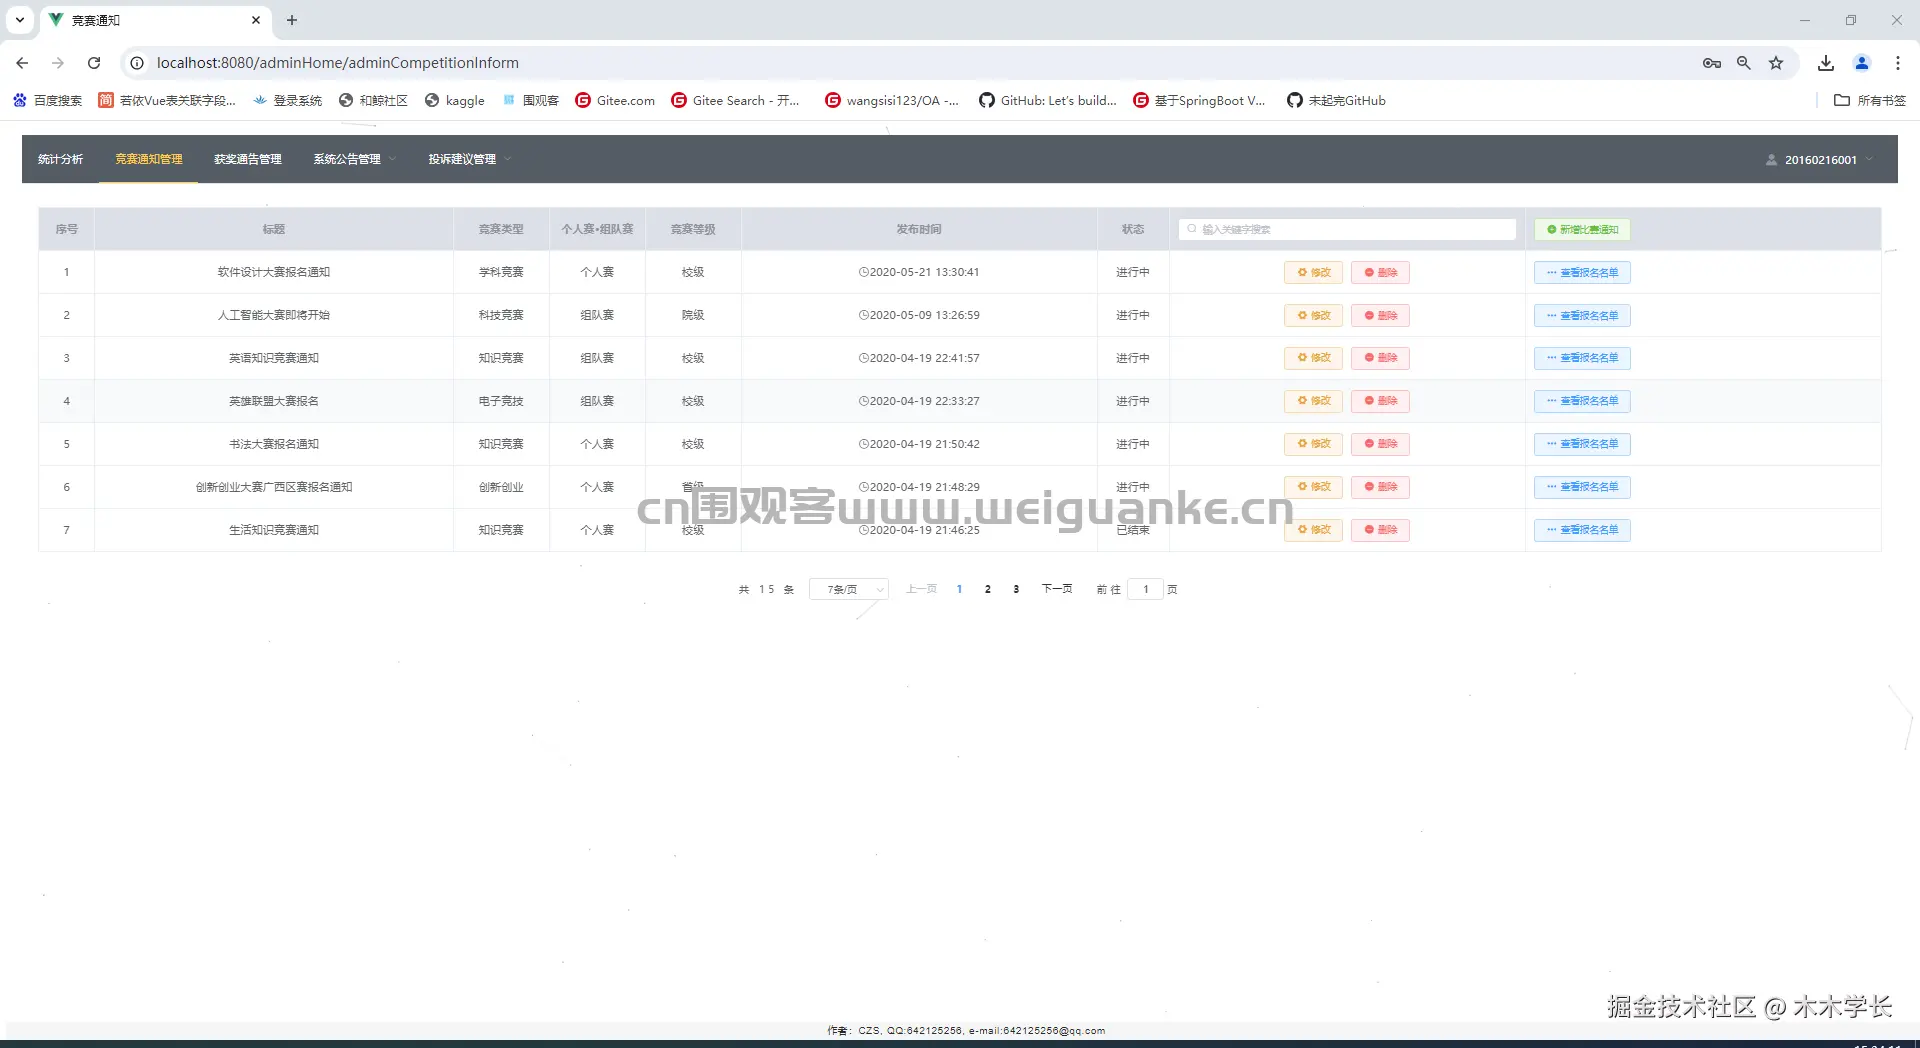Viewport: 1920px width, 1048px height.
Task: Open the browser downloads panel
Action: click(1826, 63)
